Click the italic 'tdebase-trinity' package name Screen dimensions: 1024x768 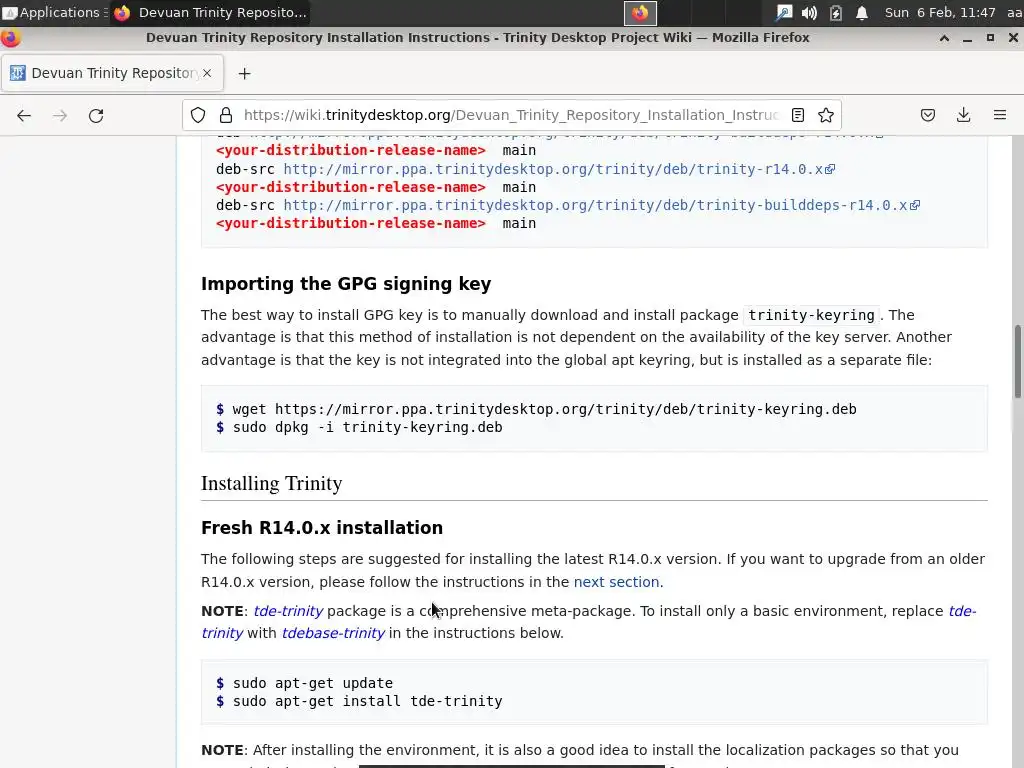[x=333, y=633]
